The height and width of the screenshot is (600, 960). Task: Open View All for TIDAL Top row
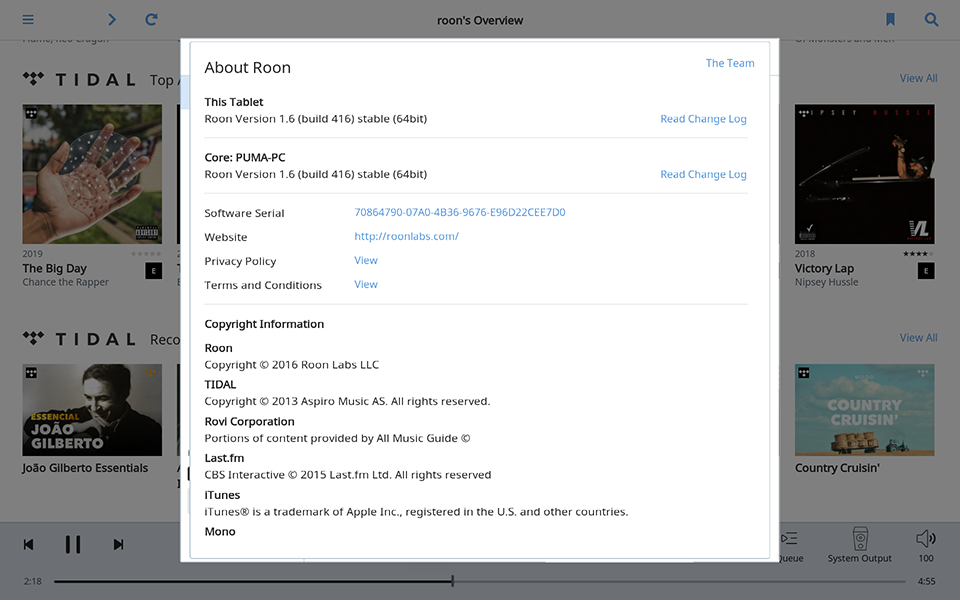[918, 78]
